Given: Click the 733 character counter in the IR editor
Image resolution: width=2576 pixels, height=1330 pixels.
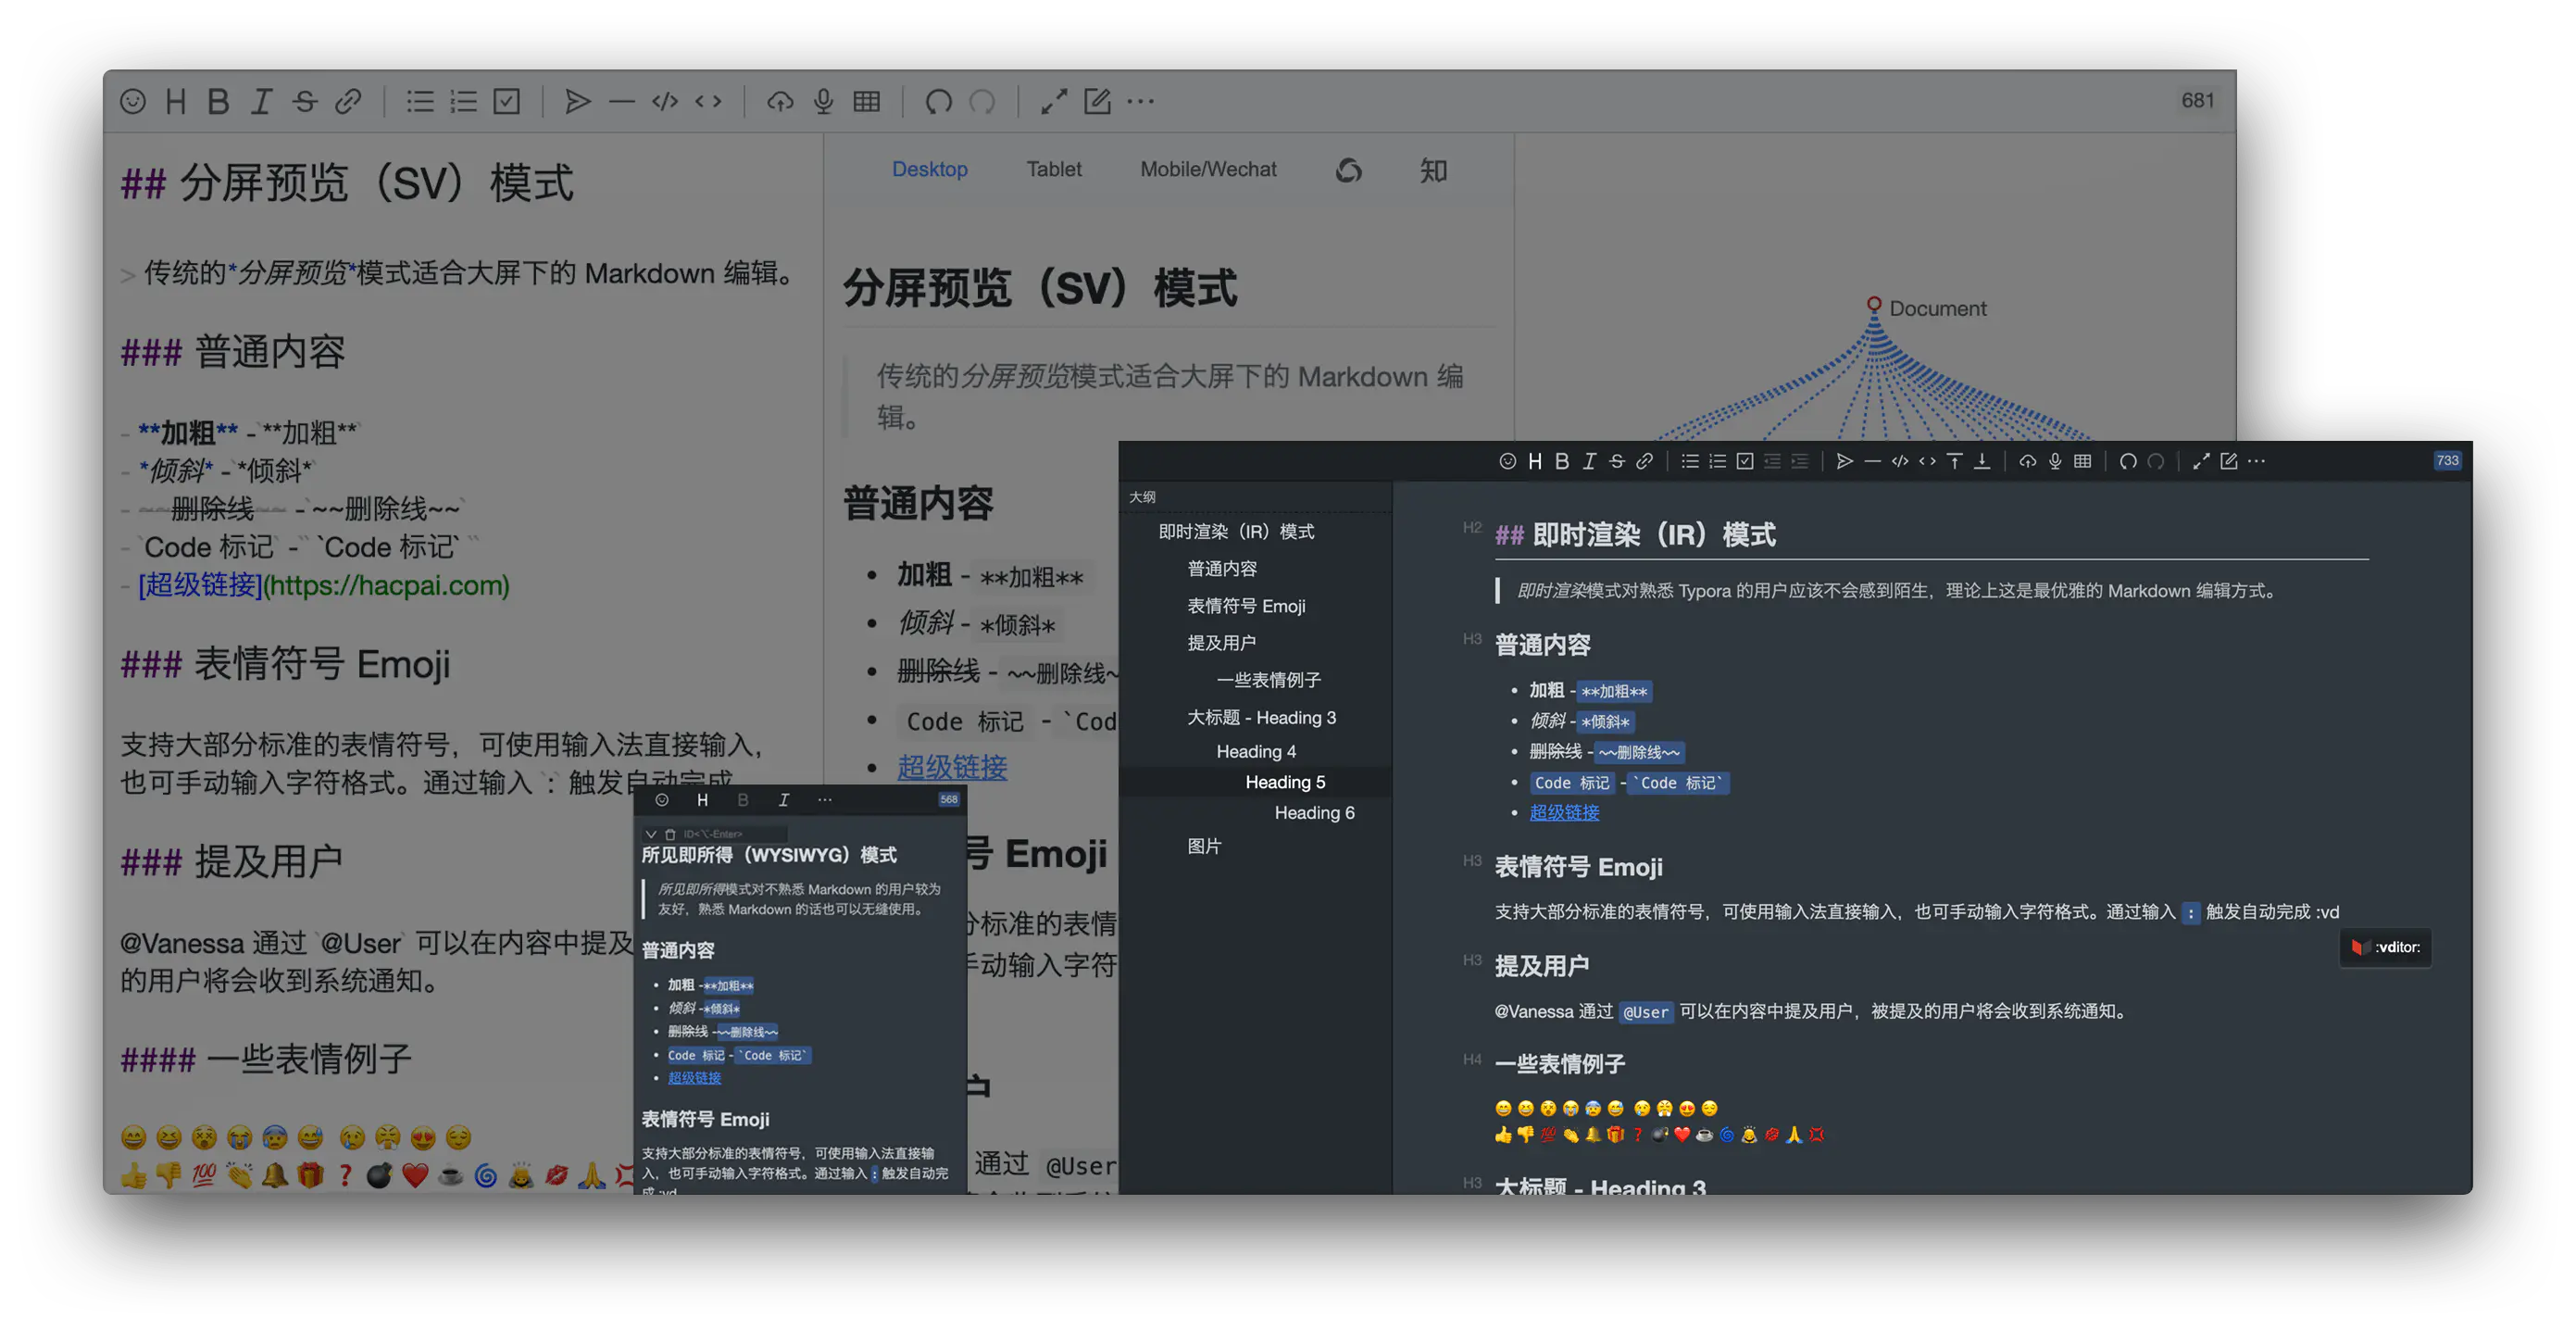Looking at the screenshot, I should point(2447,461).
